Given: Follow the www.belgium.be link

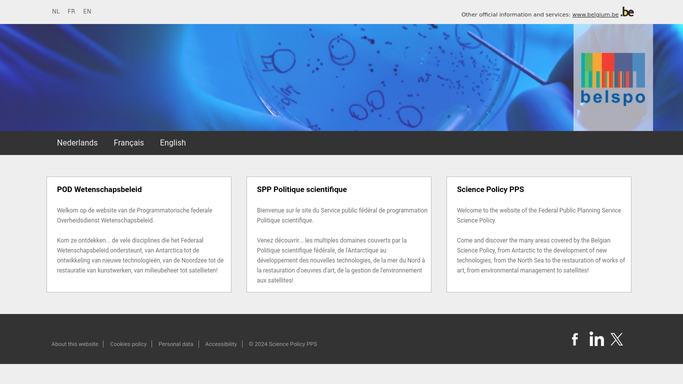Looking at the screenshot, I should (595, 14).
